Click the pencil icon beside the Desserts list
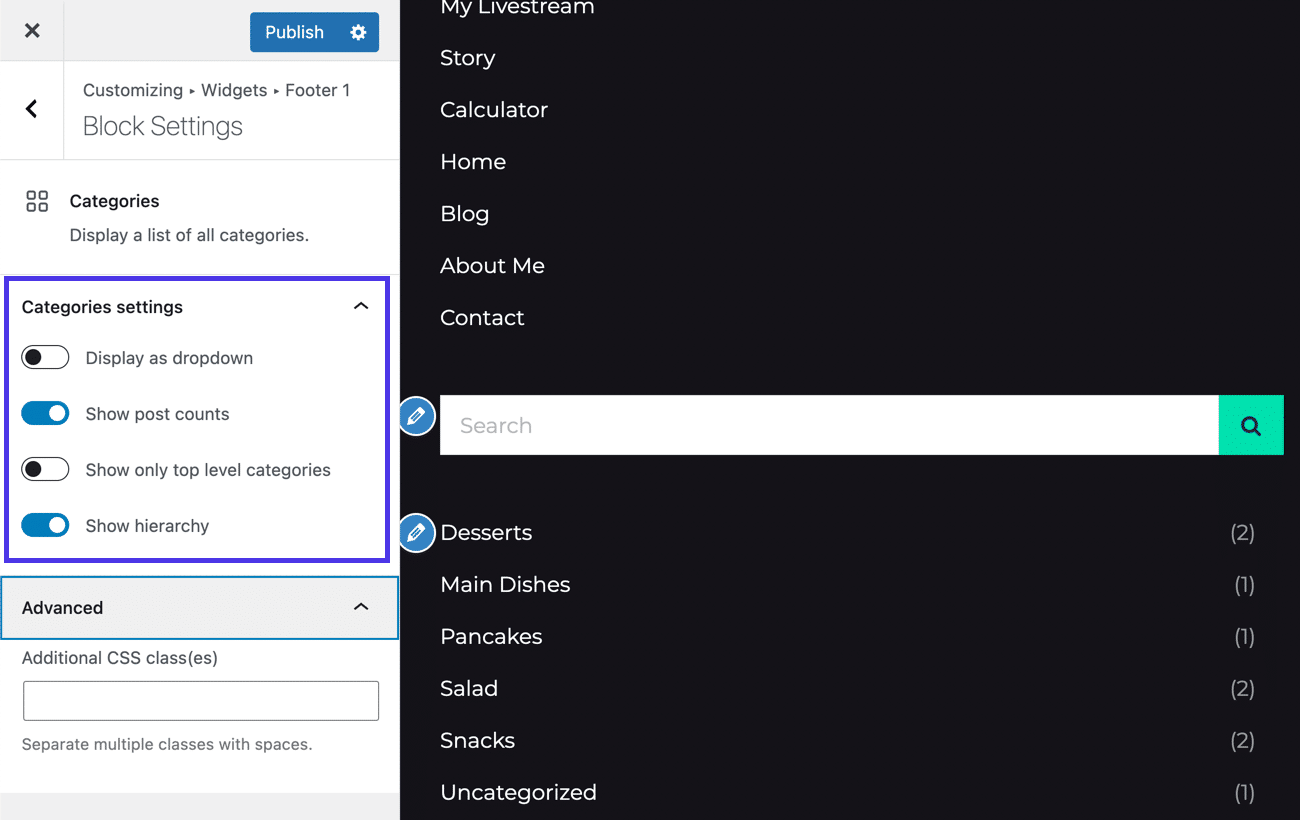 (x=416, y=533)
